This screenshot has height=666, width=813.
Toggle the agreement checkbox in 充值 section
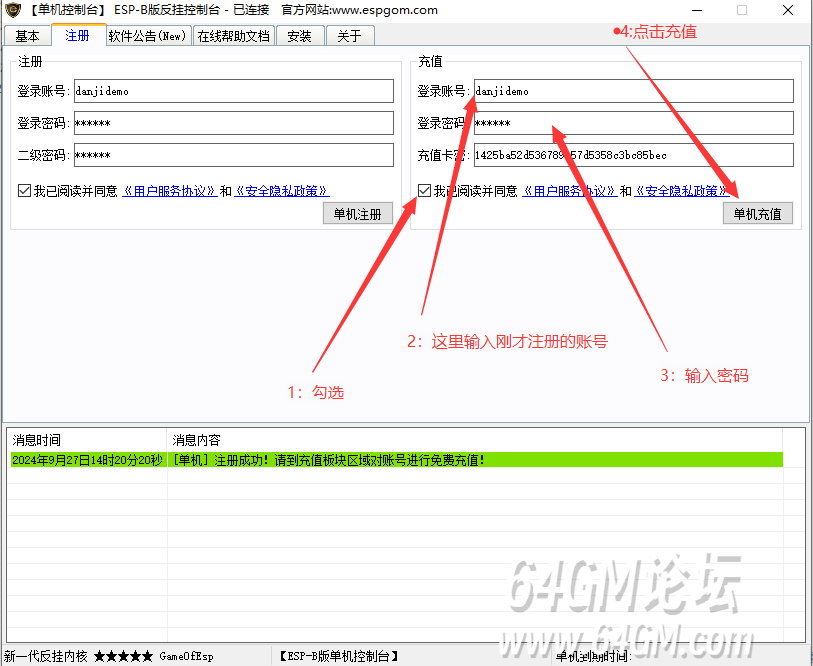tap(424, 191)
